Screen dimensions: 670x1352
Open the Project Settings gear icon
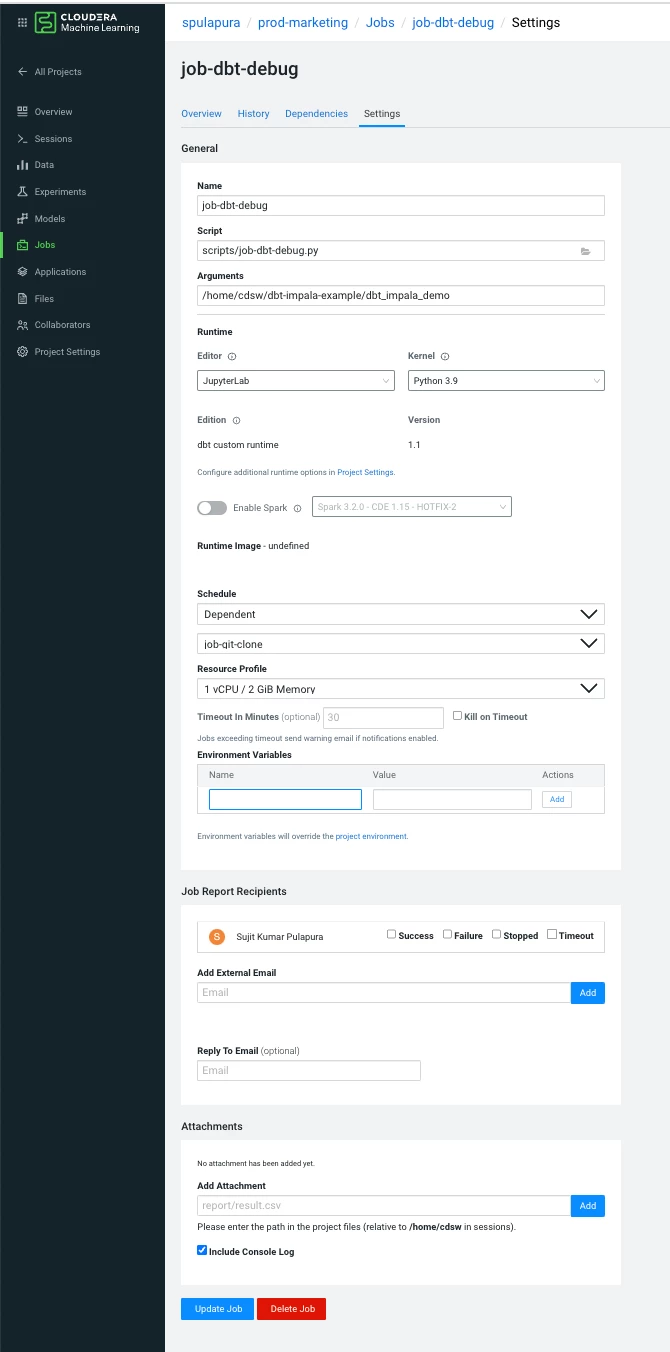tap(23, 352)
